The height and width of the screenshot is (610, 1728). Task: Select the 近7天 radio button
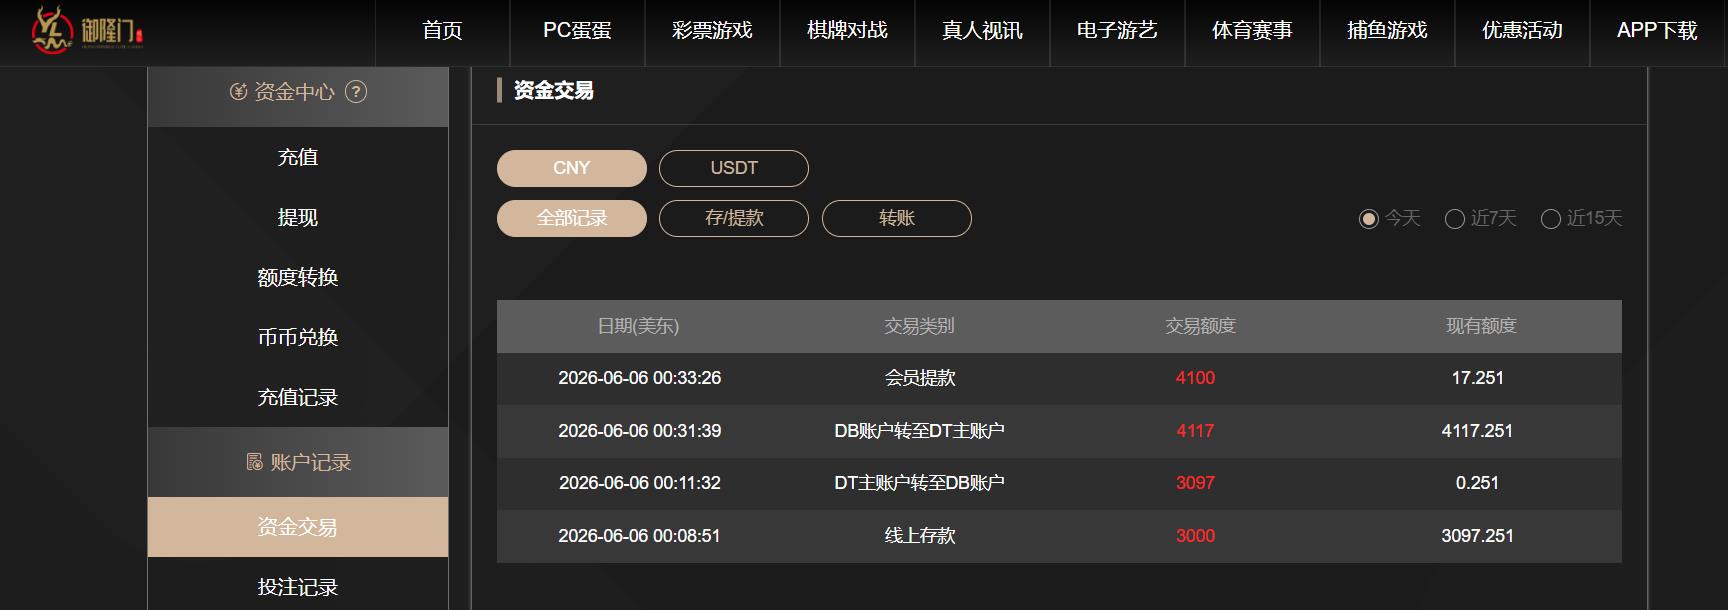(1455, 219)
